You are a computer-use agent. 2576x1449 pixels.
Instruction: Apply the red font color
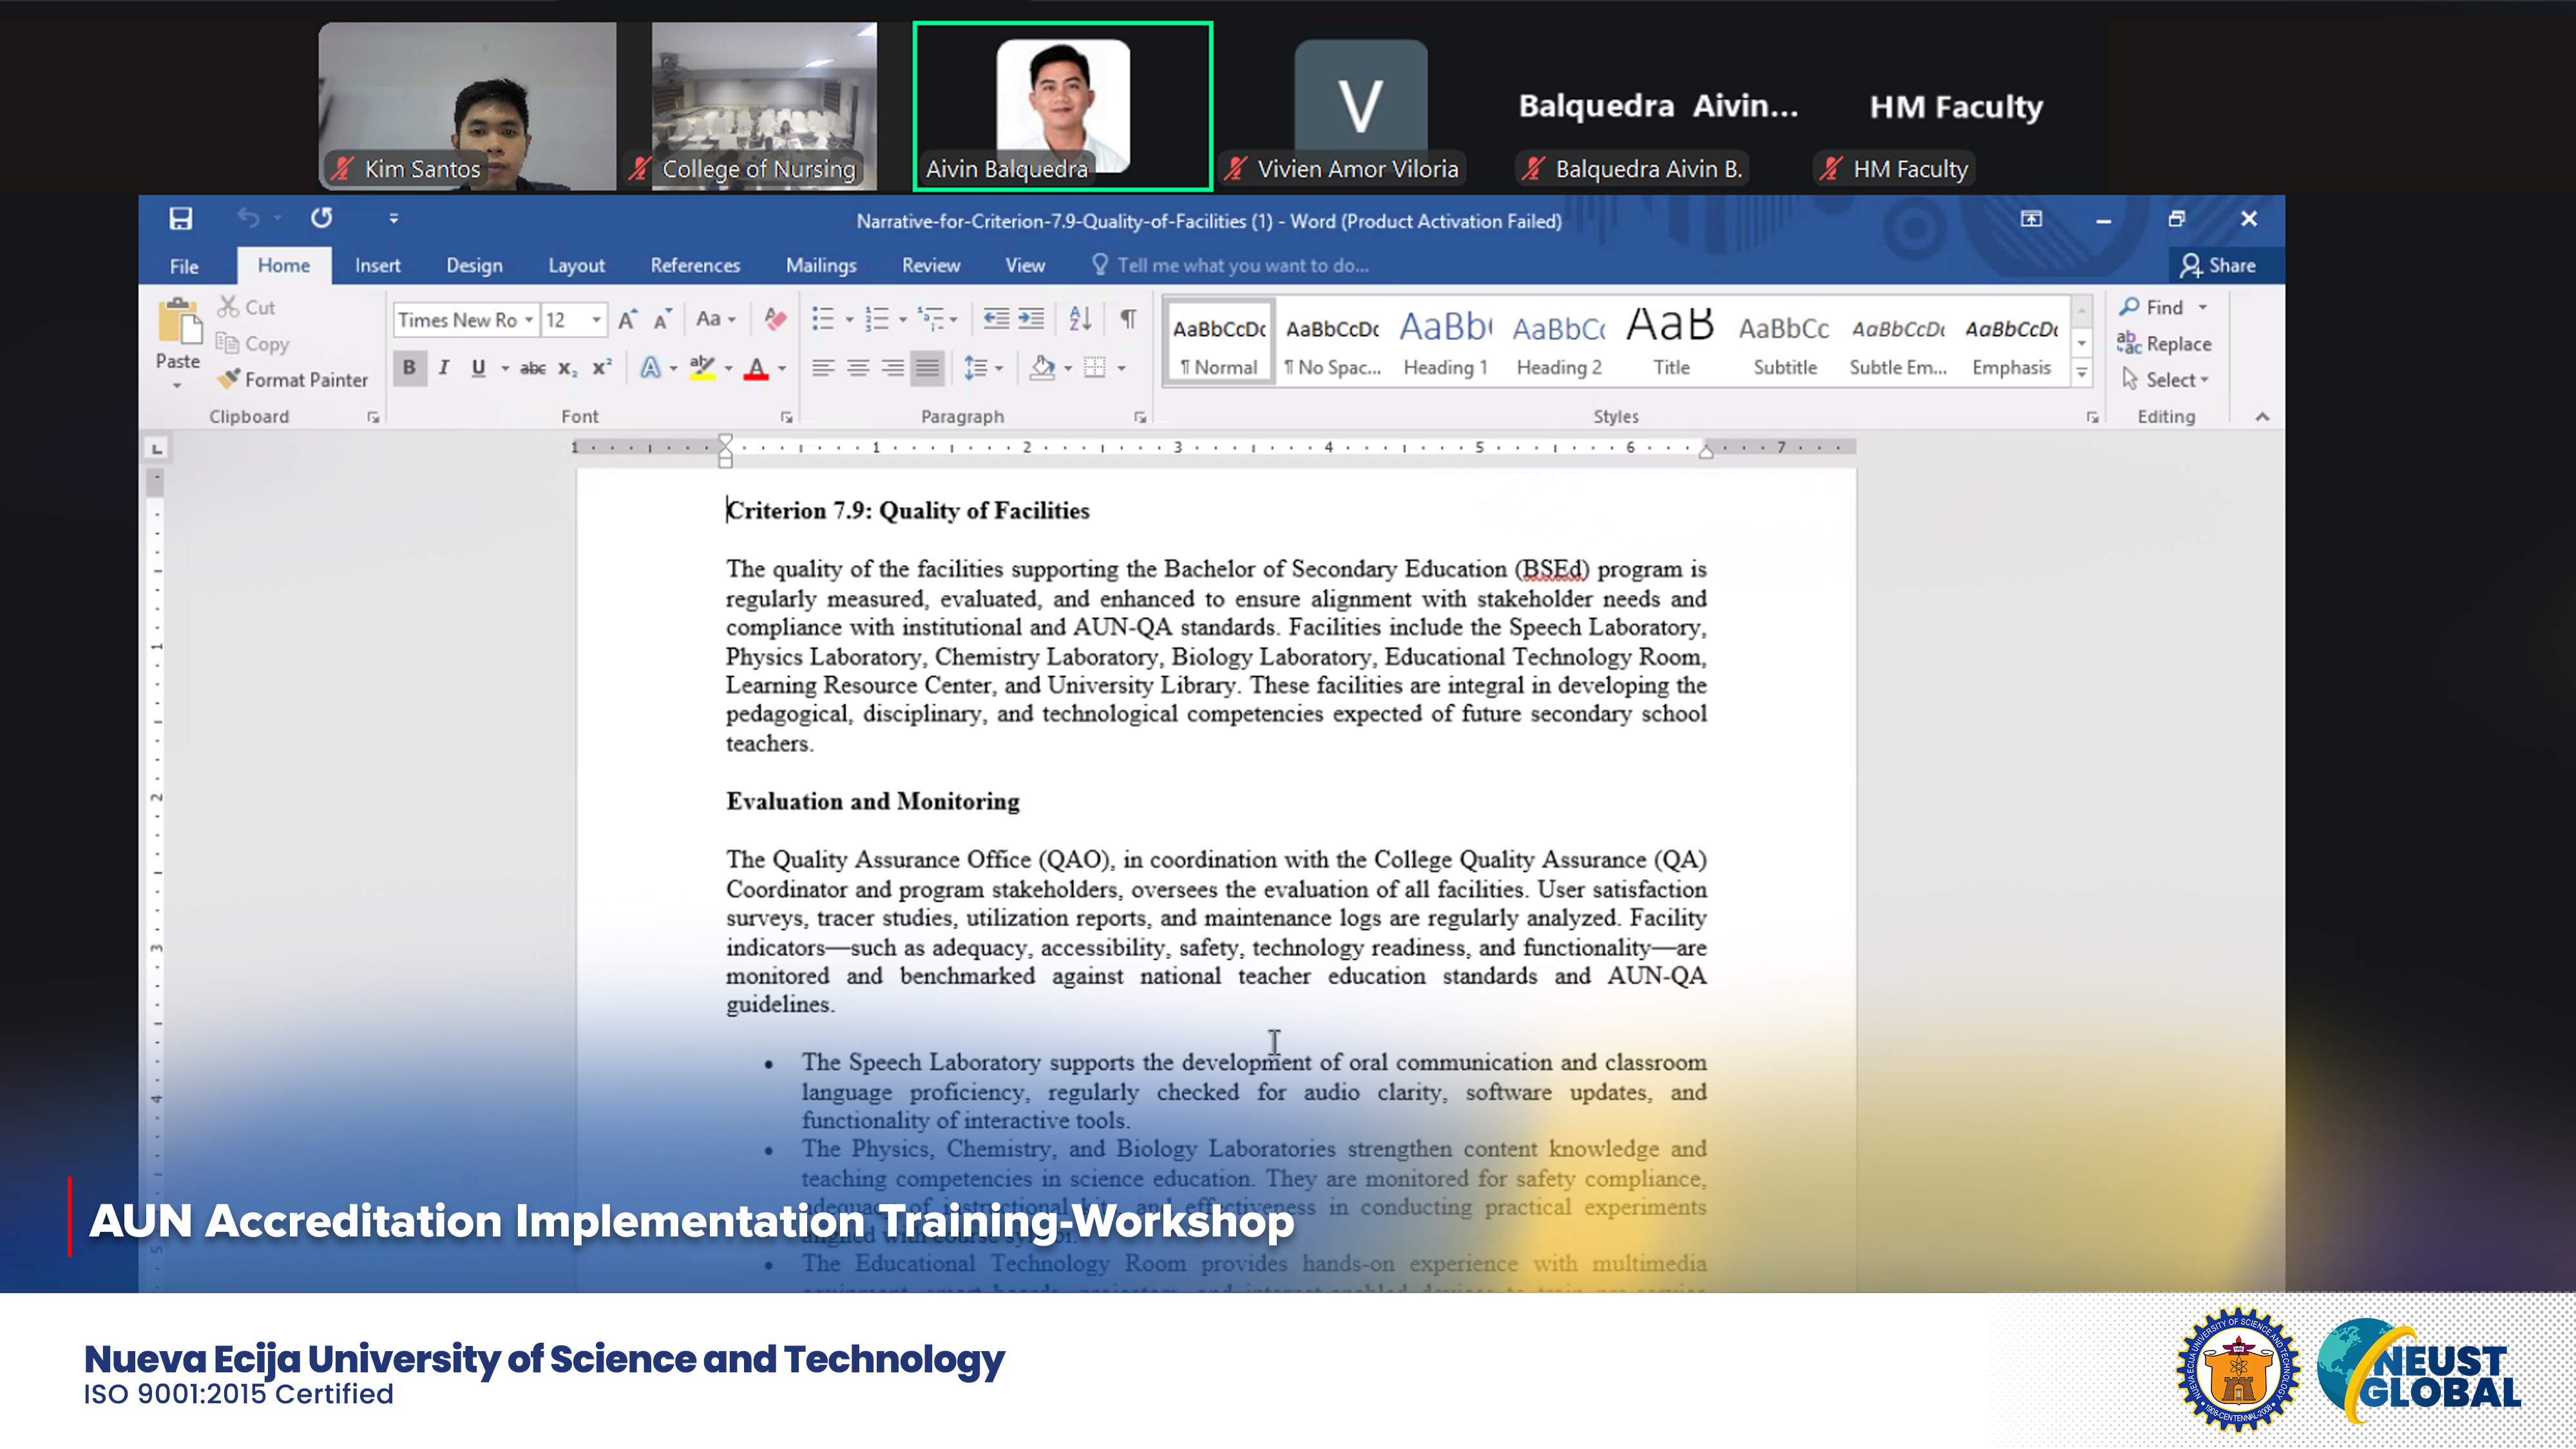click(x=756, y=368)
